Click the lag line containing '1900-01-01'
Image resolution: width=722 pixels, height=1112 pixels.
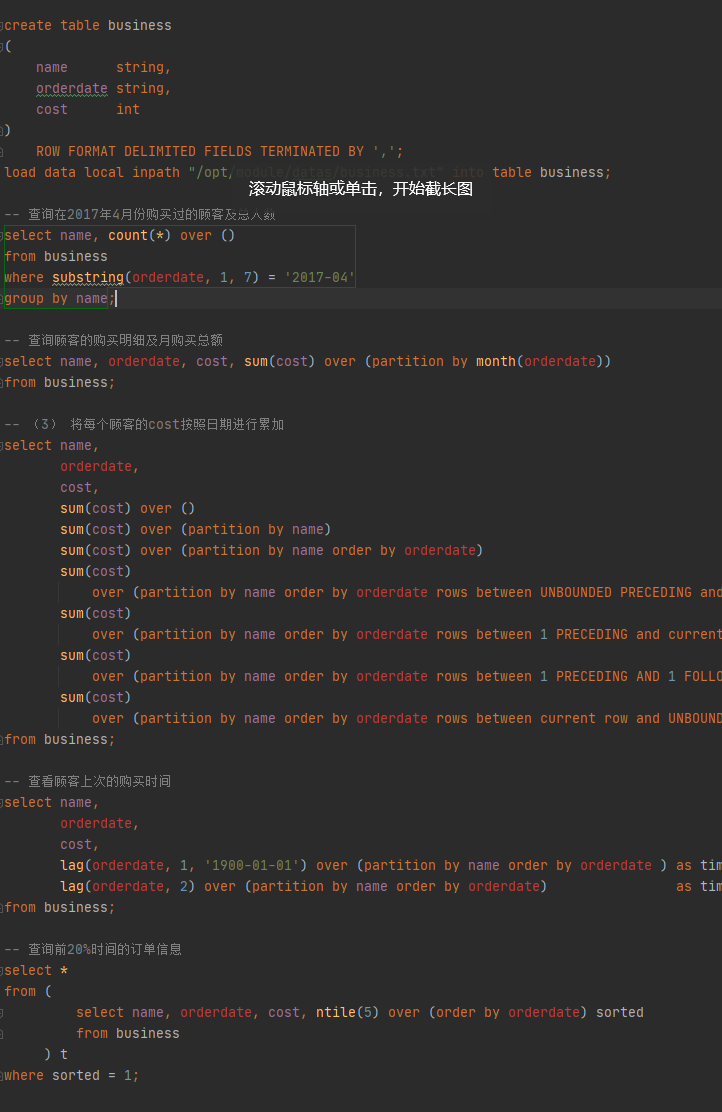point(391,866)
